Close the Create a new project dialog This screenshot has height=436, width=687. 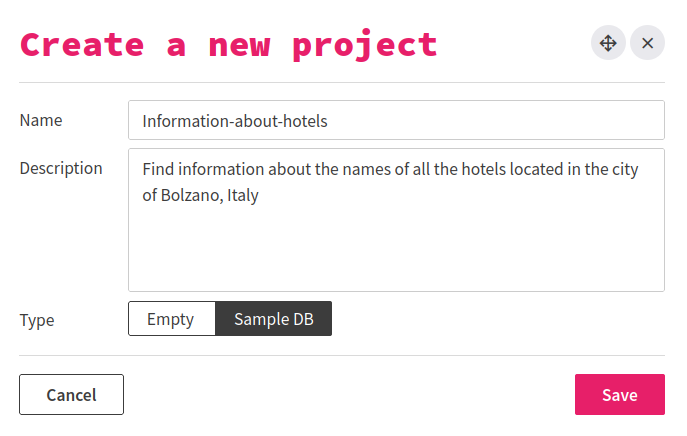pos(647,43)
